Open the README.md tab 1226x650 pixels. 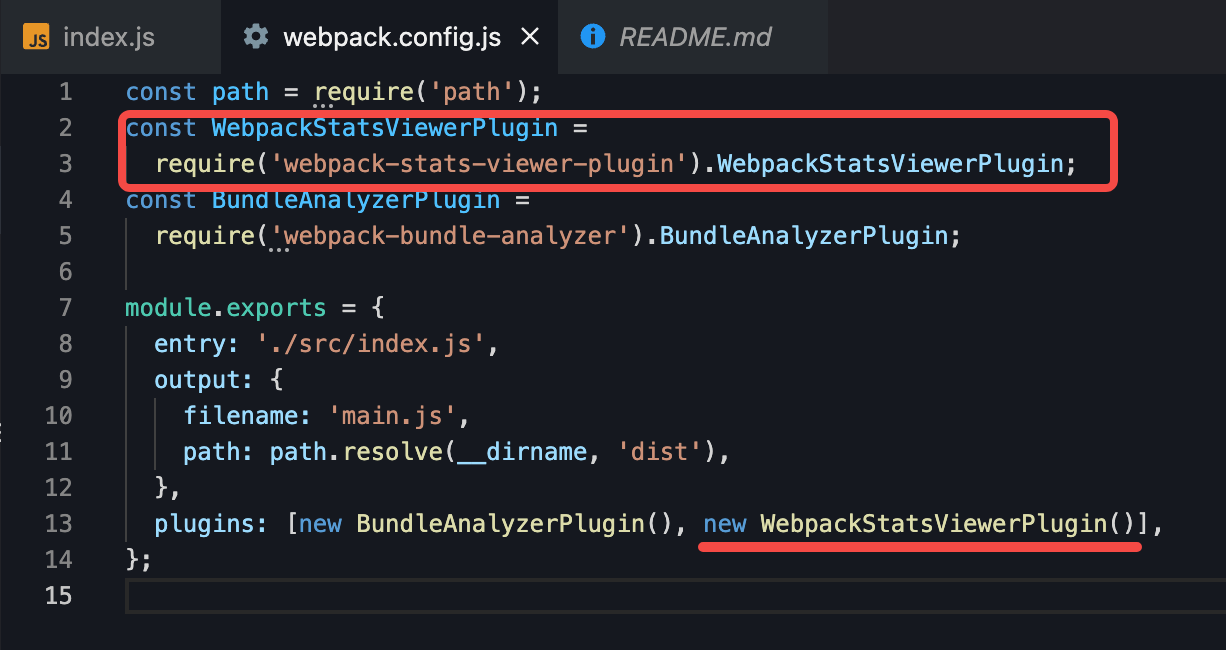[x=692, y=37]
